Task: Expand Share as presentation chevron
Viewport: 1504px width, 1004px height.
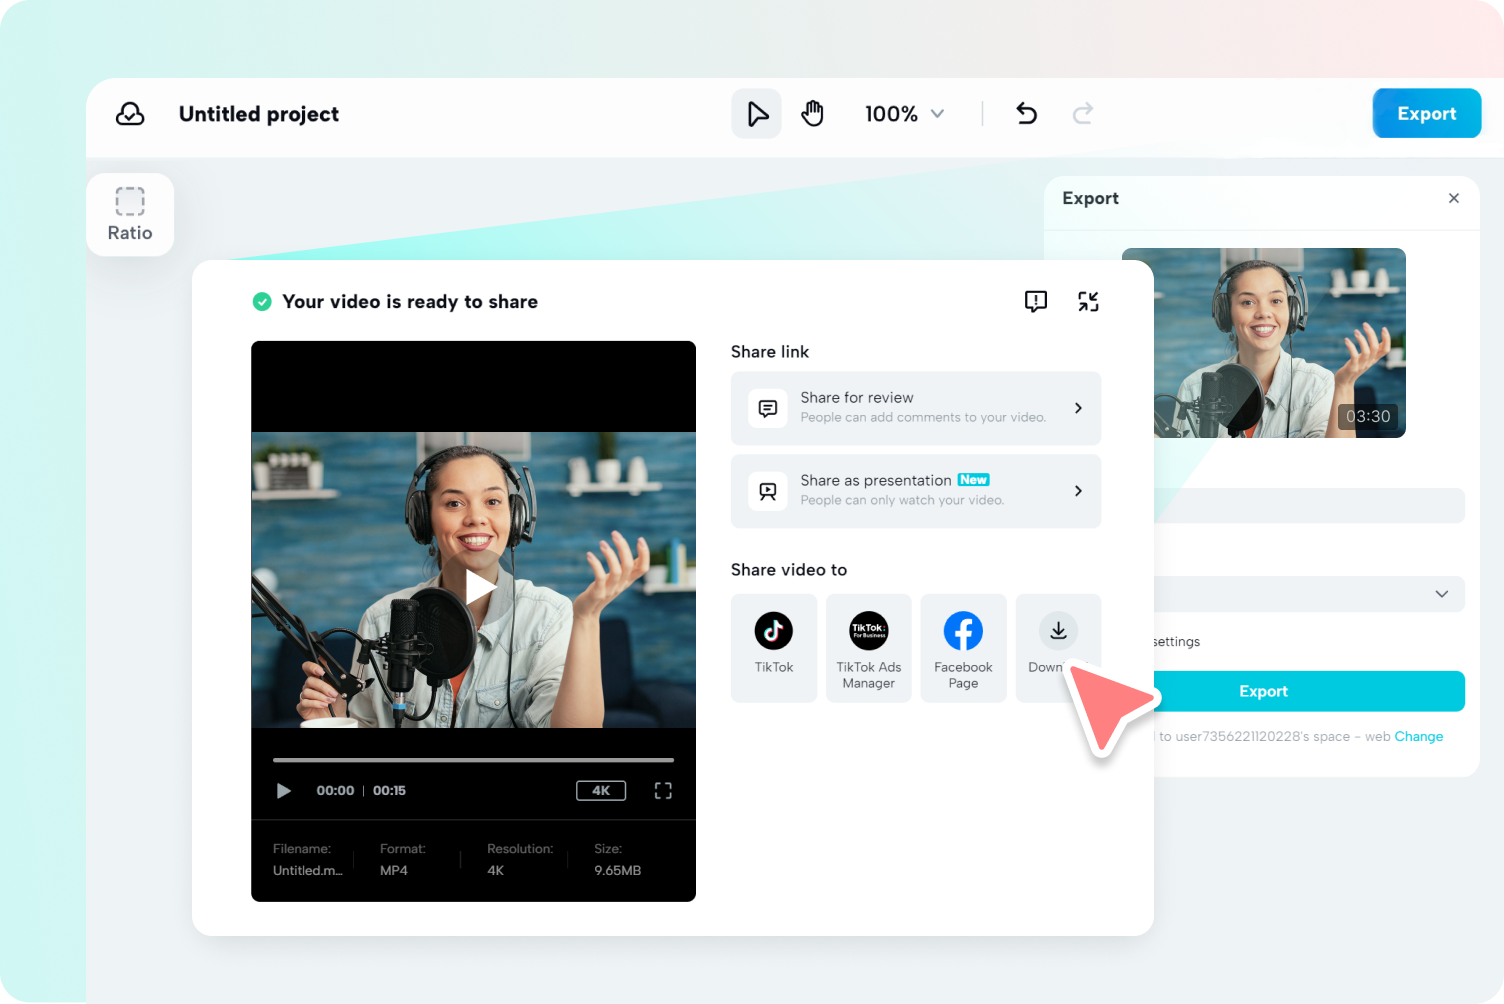Action: 1078,491
